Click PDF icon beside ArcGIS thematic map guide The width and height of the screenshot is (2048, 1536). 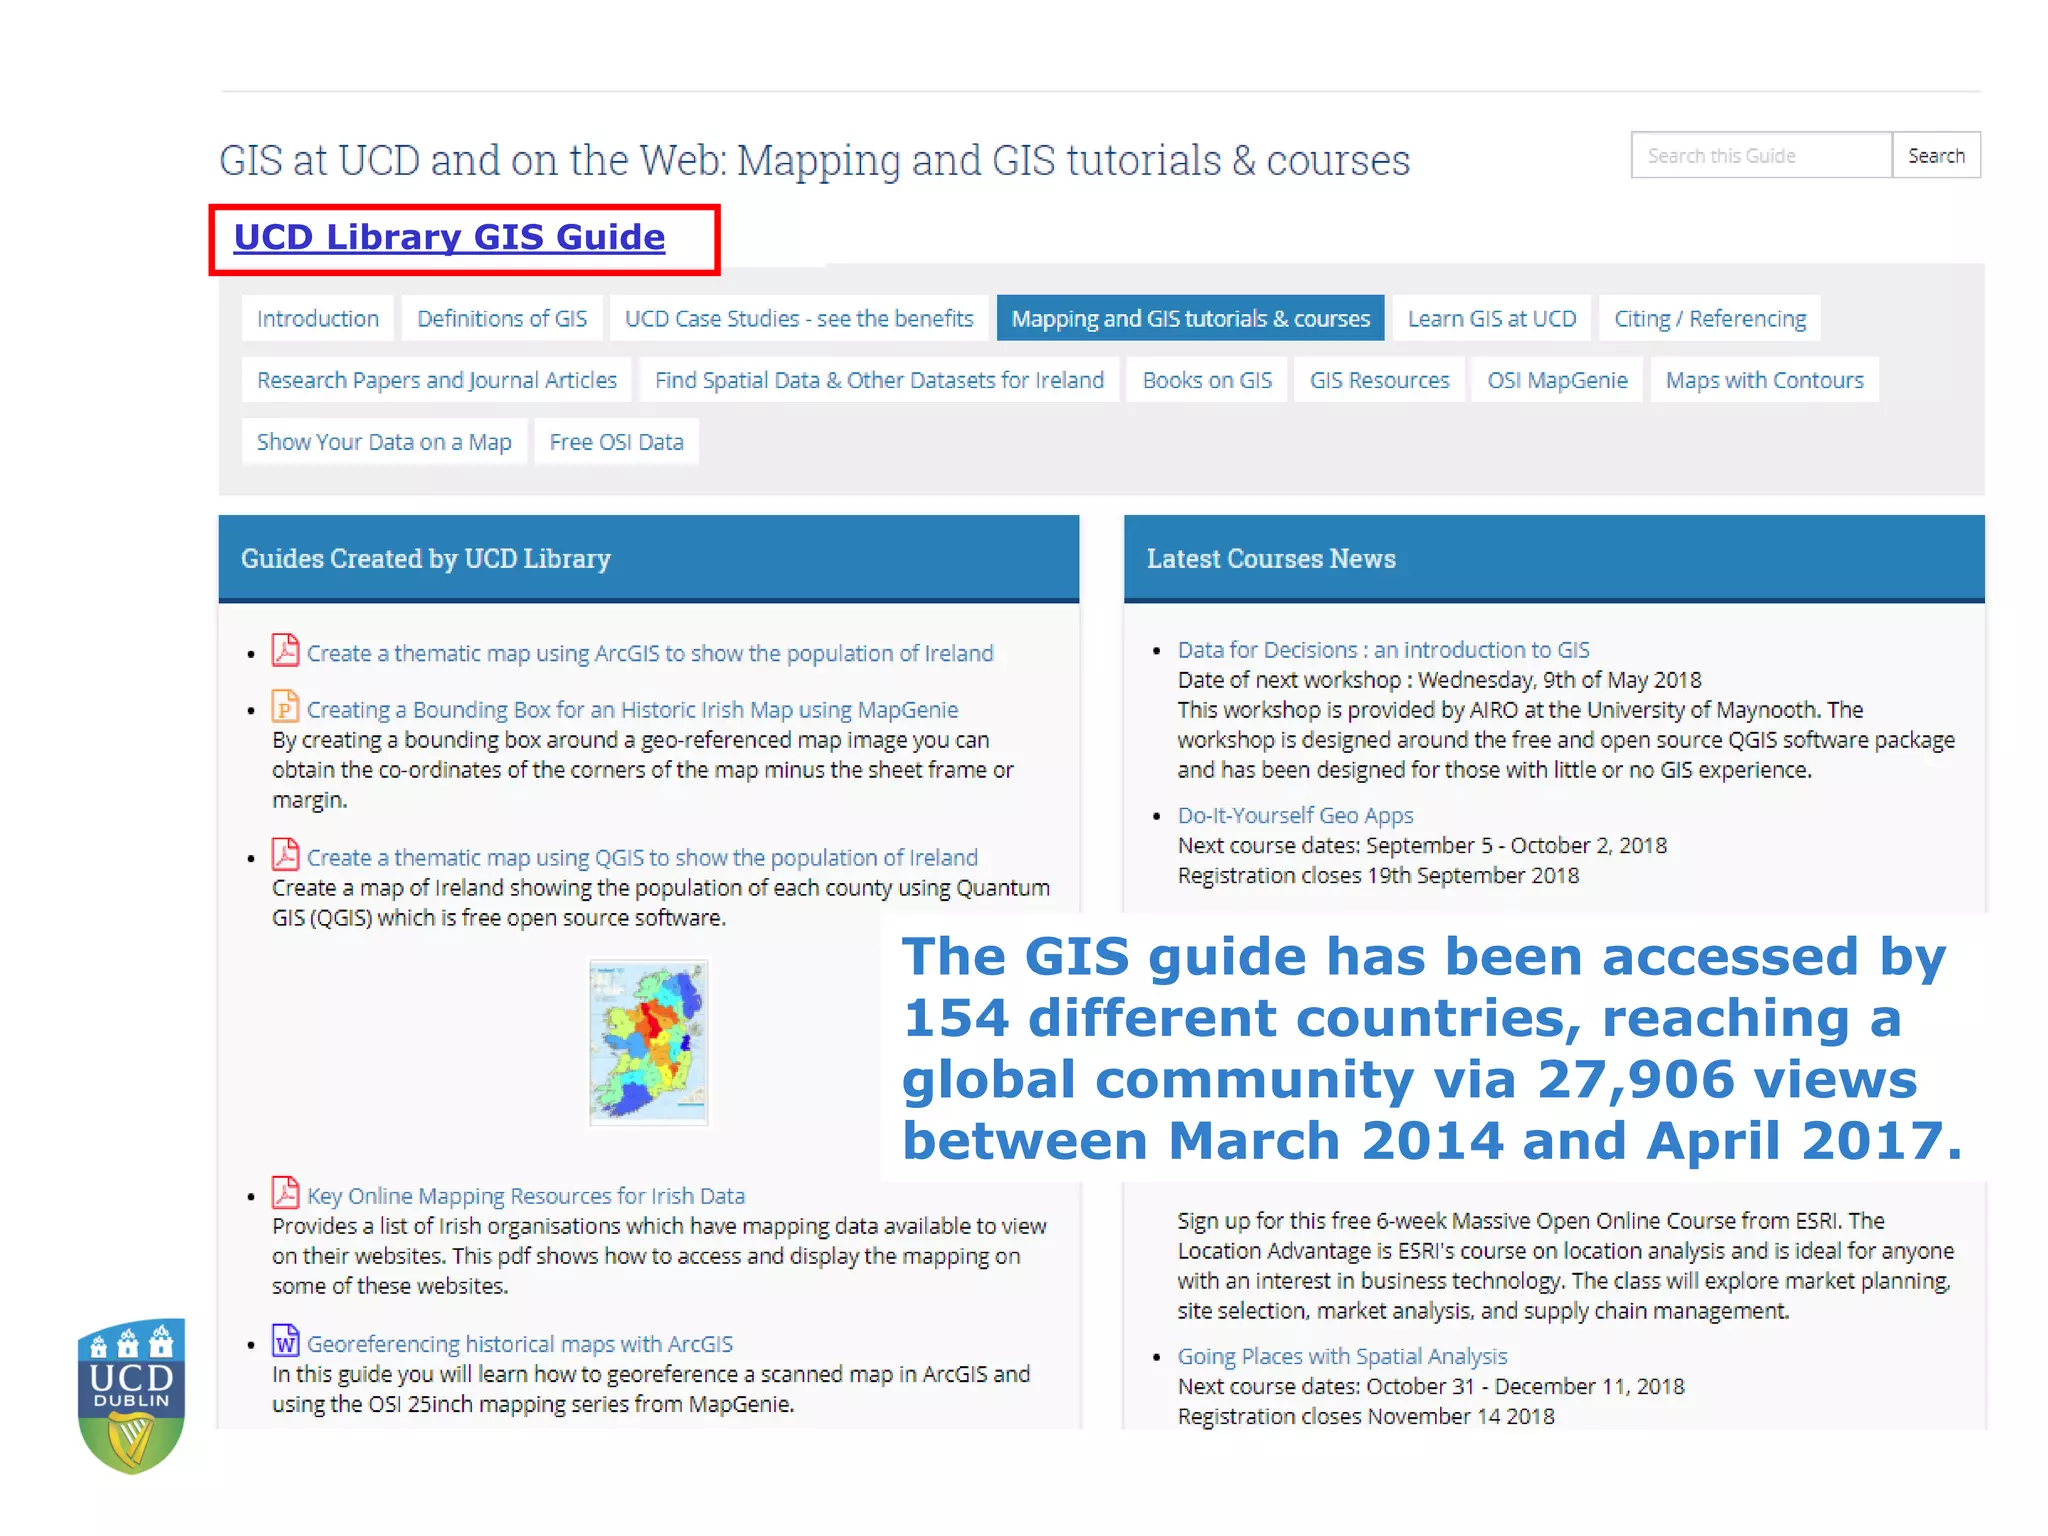pos(285,650)
